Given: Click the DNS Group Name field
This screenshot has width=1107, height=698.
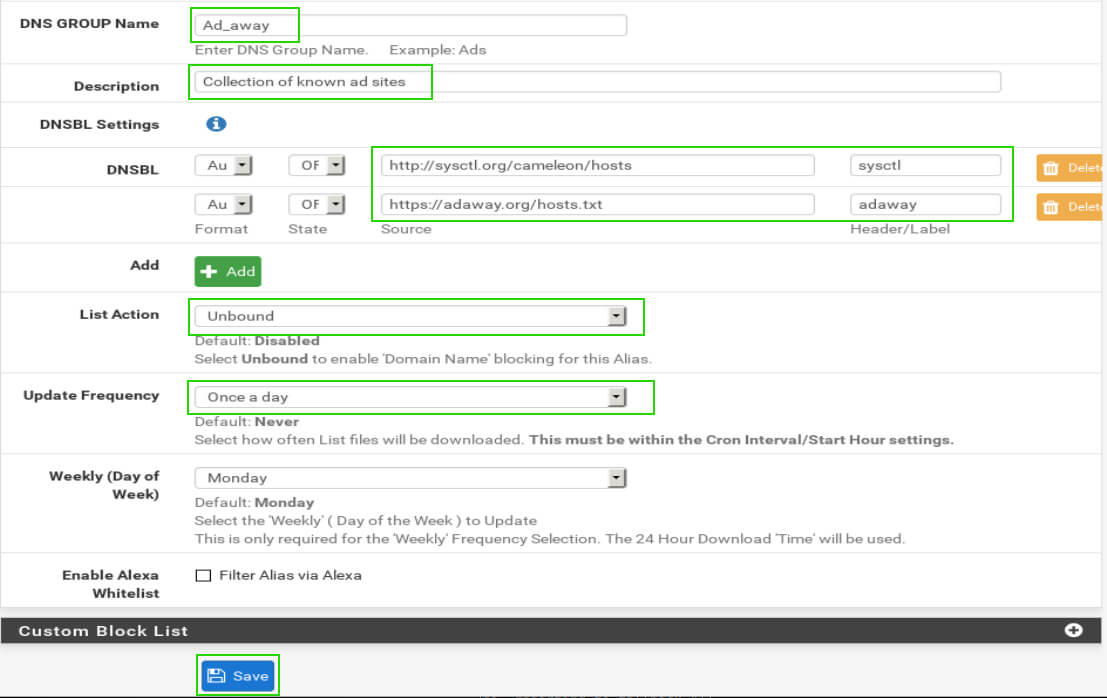Looking at the screenshot, I should [x=410, y=25].
